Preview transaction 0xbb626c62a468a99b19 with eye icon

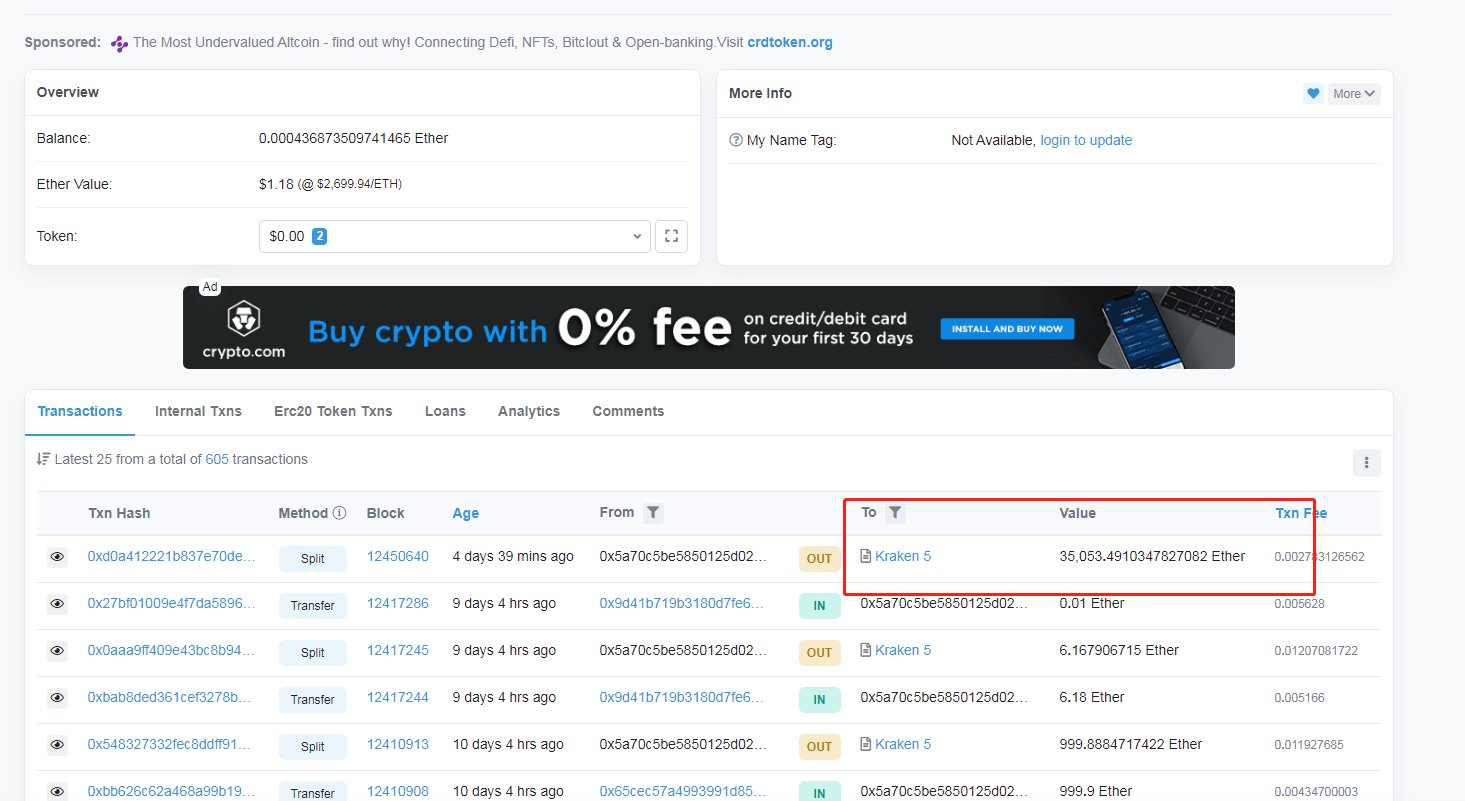click(58, 792)
